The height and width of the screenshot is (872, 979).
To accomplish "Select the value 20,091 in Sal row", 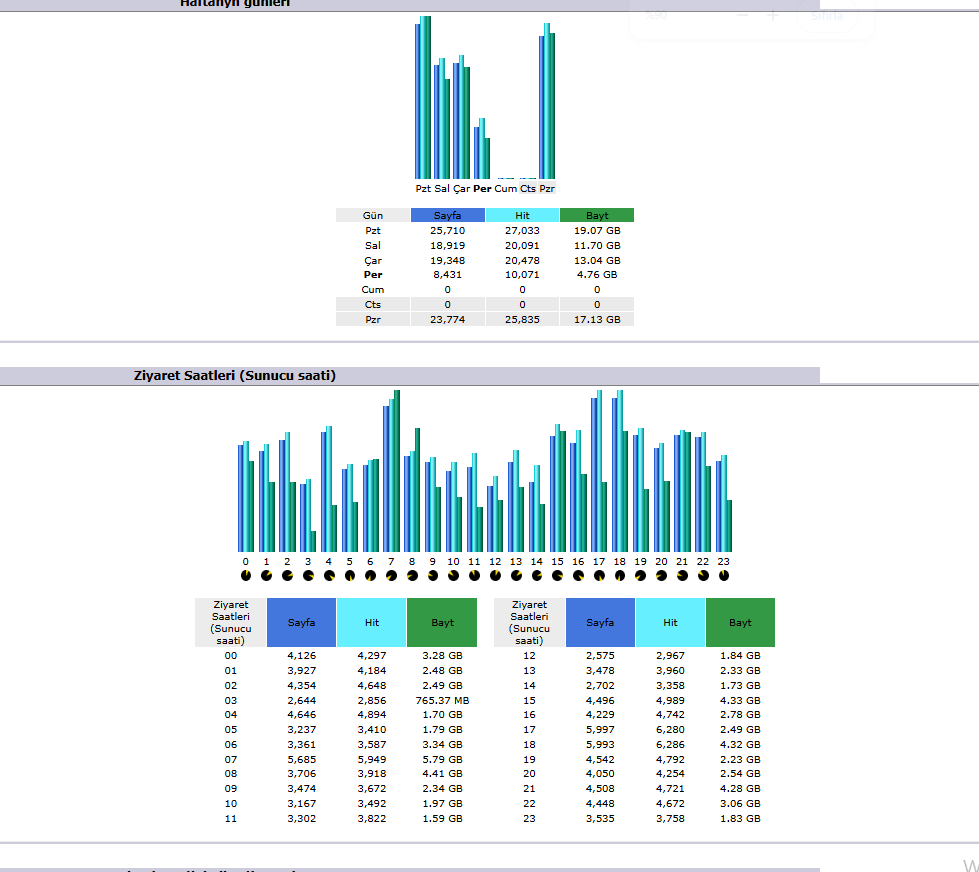I will click(x=523, y=245).
